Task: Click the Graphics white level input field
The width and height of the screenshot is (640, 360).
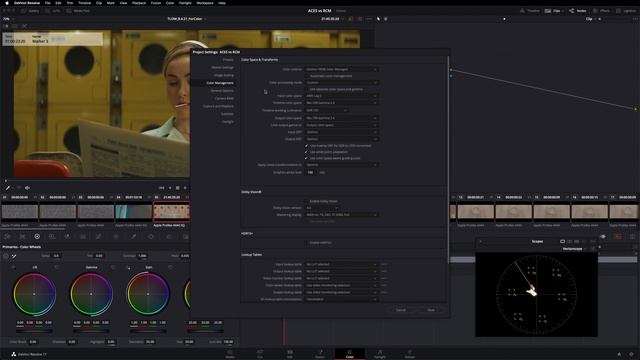Action: click(x=311, y=172)
